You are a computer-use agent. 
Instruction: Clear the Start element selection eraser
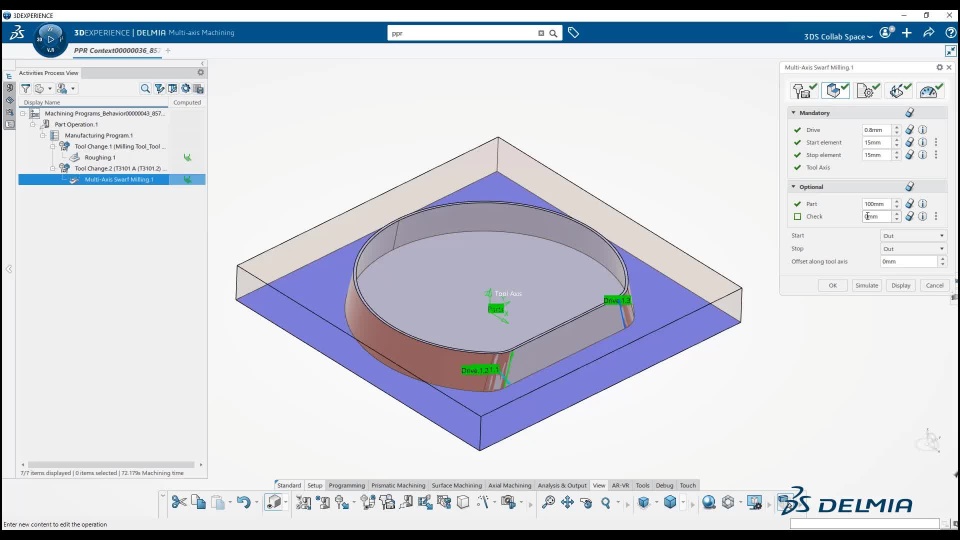909,142
